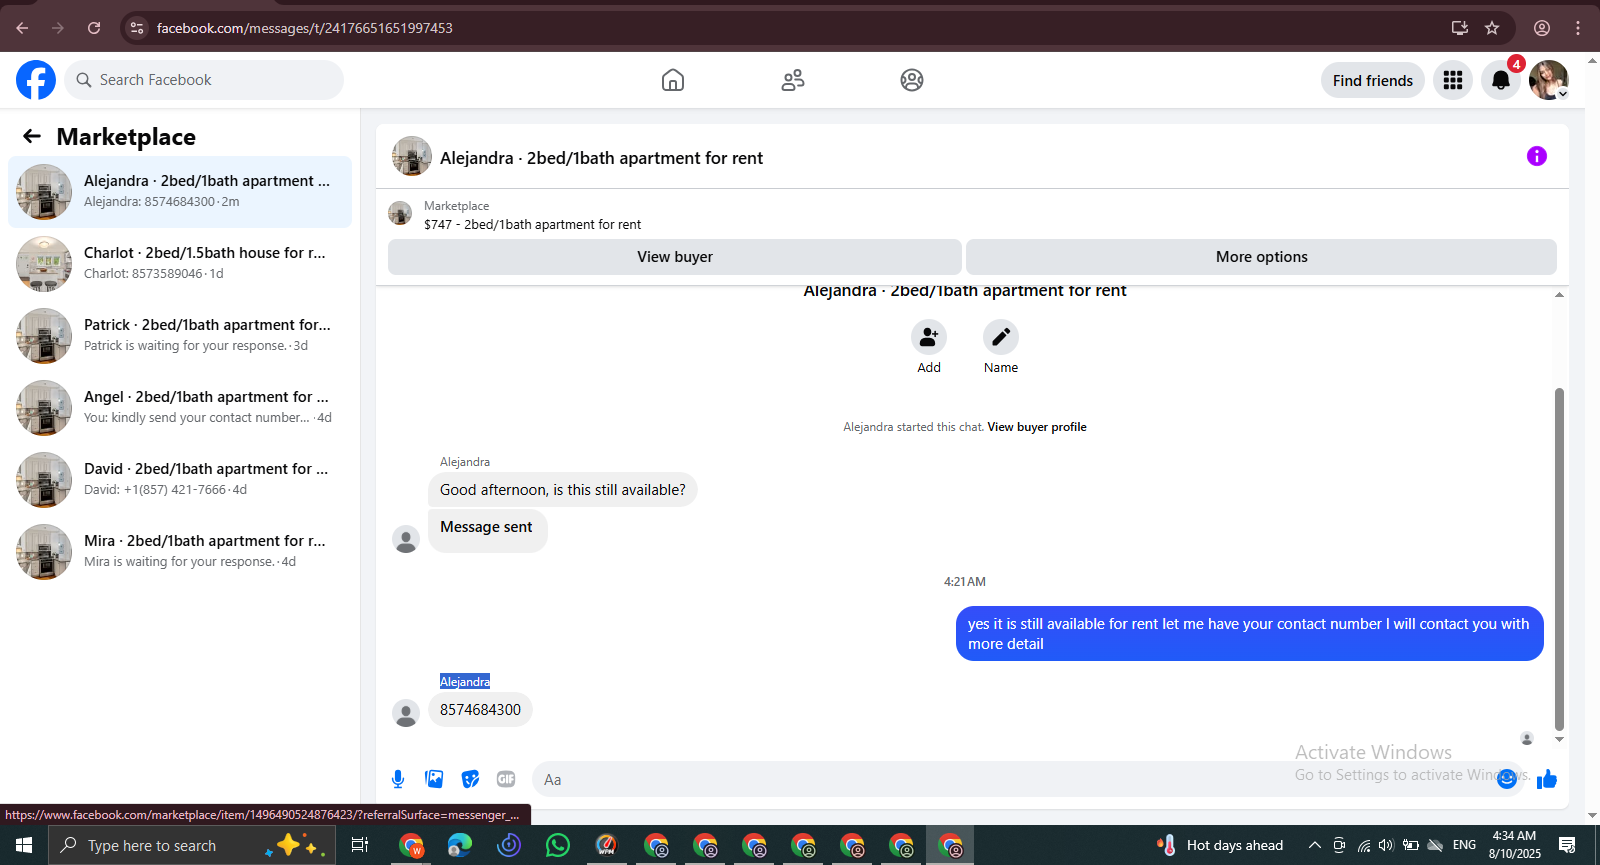Attach a photo using the image icon
This screenshot has width=1600, height=865.
(434, 779)
